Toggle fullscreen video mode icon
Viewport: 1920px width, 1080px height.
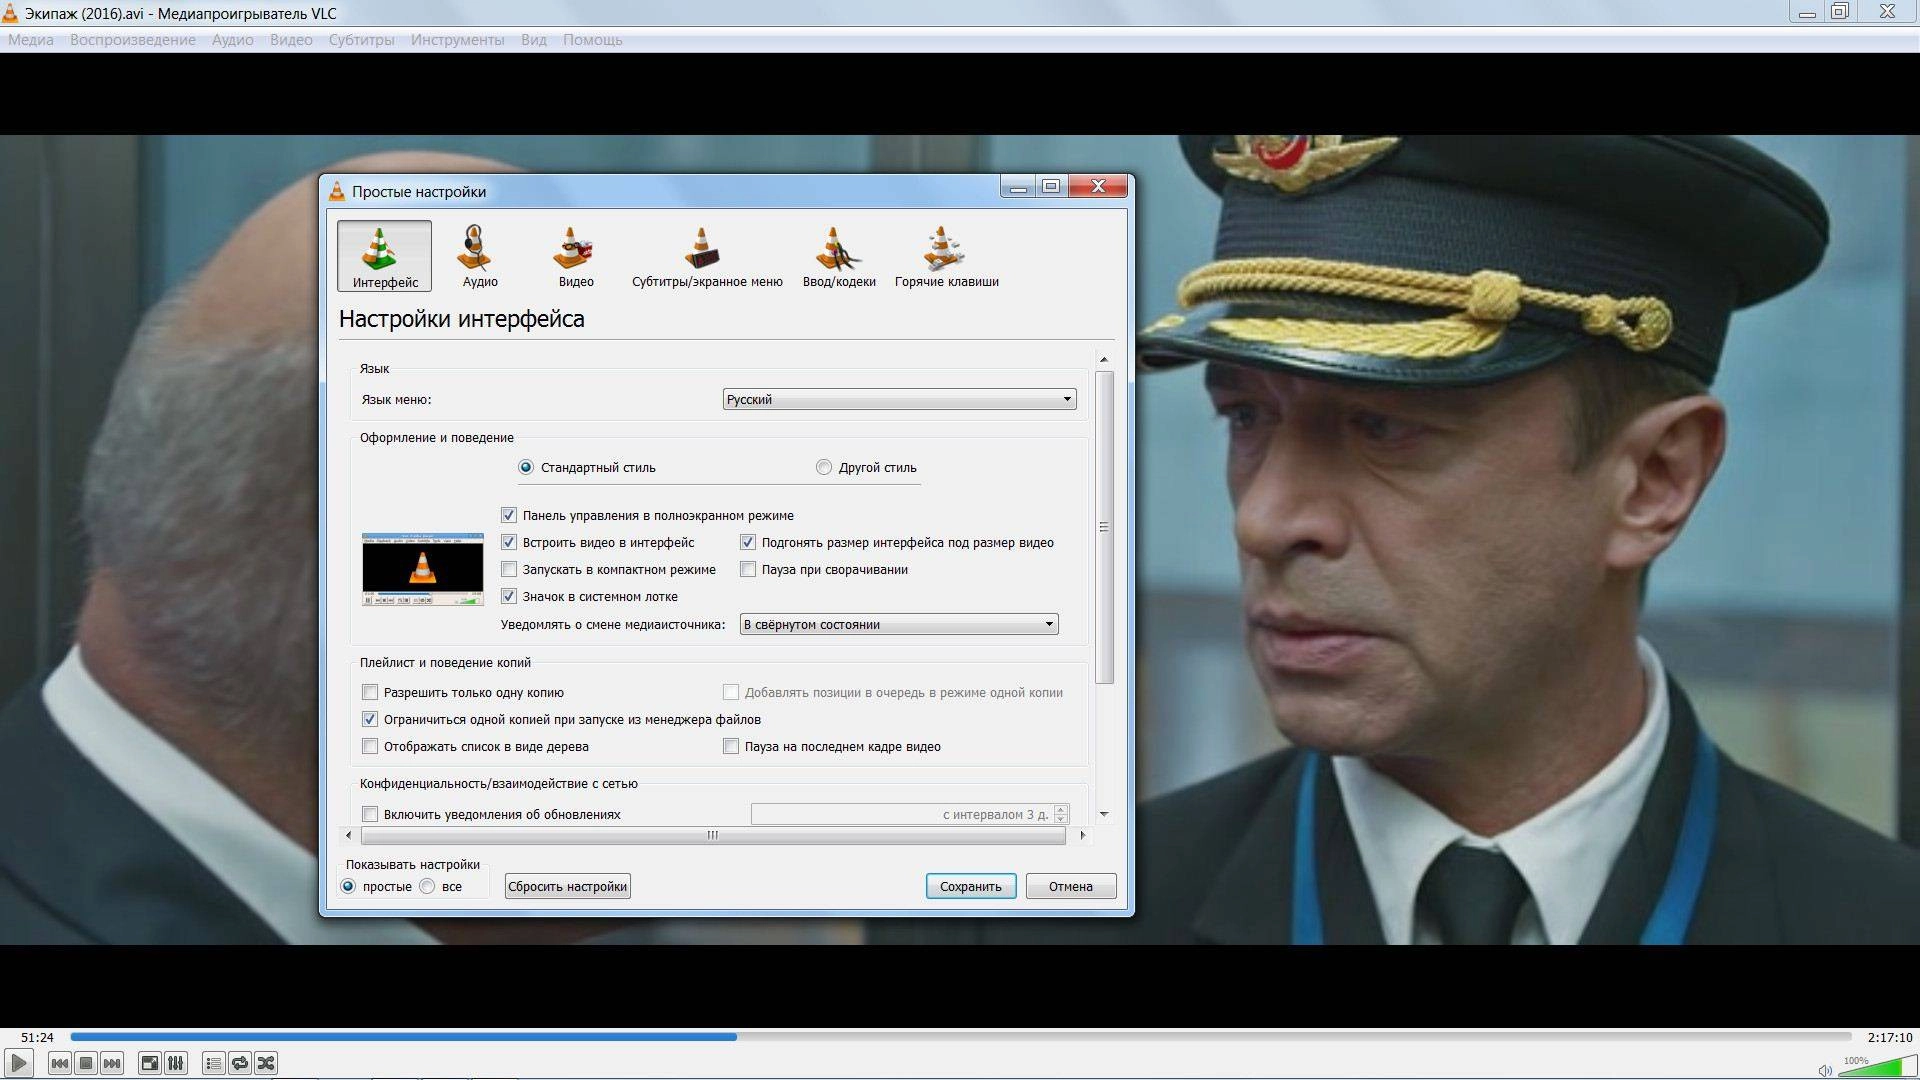(x=150, y=1063)
